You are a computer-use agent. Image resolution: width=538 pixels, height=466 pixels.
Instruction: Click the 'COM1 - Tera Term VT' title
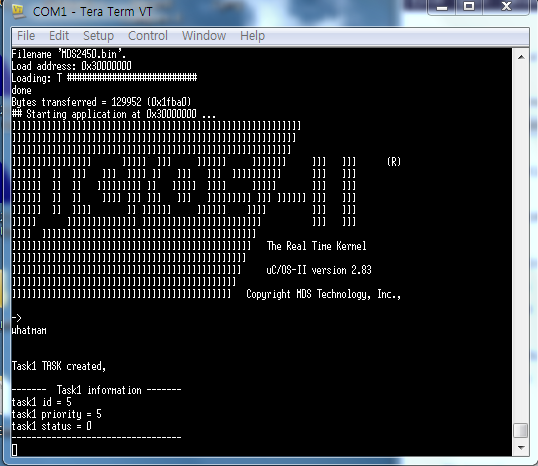92,12
